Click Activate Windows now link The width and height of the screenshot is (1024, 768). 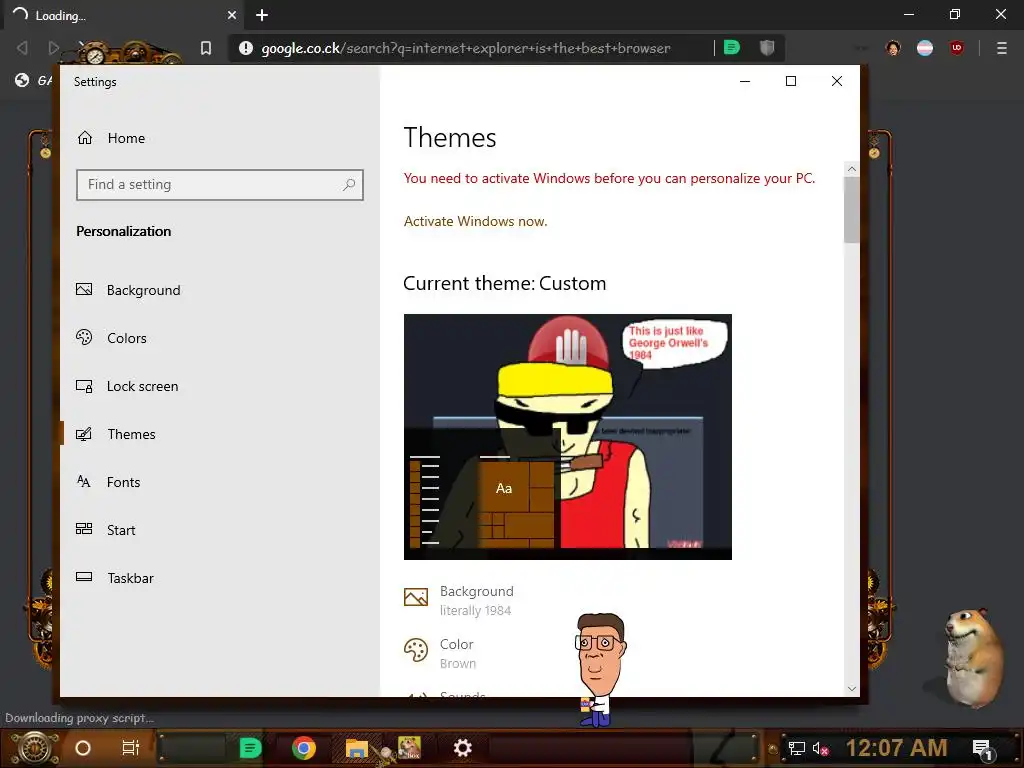click(x=475, y=221)
